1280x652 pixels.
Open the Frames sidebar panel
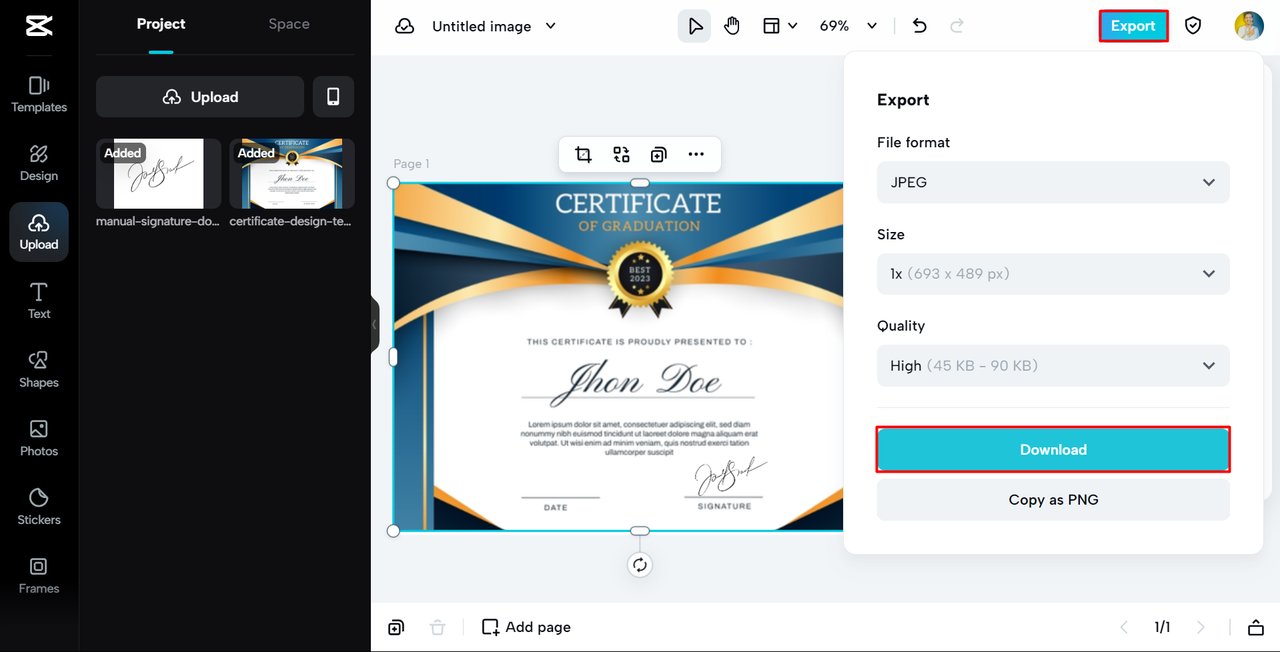(x=39, y=576)
